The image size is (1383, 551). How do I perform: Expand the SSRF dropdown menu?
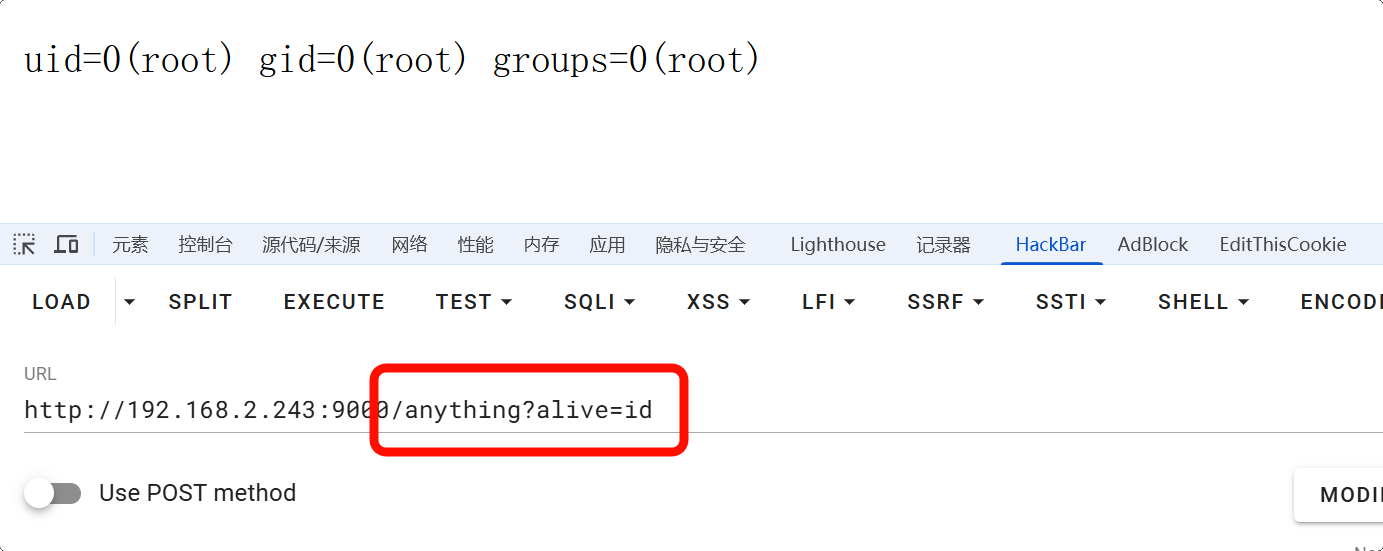945,302
